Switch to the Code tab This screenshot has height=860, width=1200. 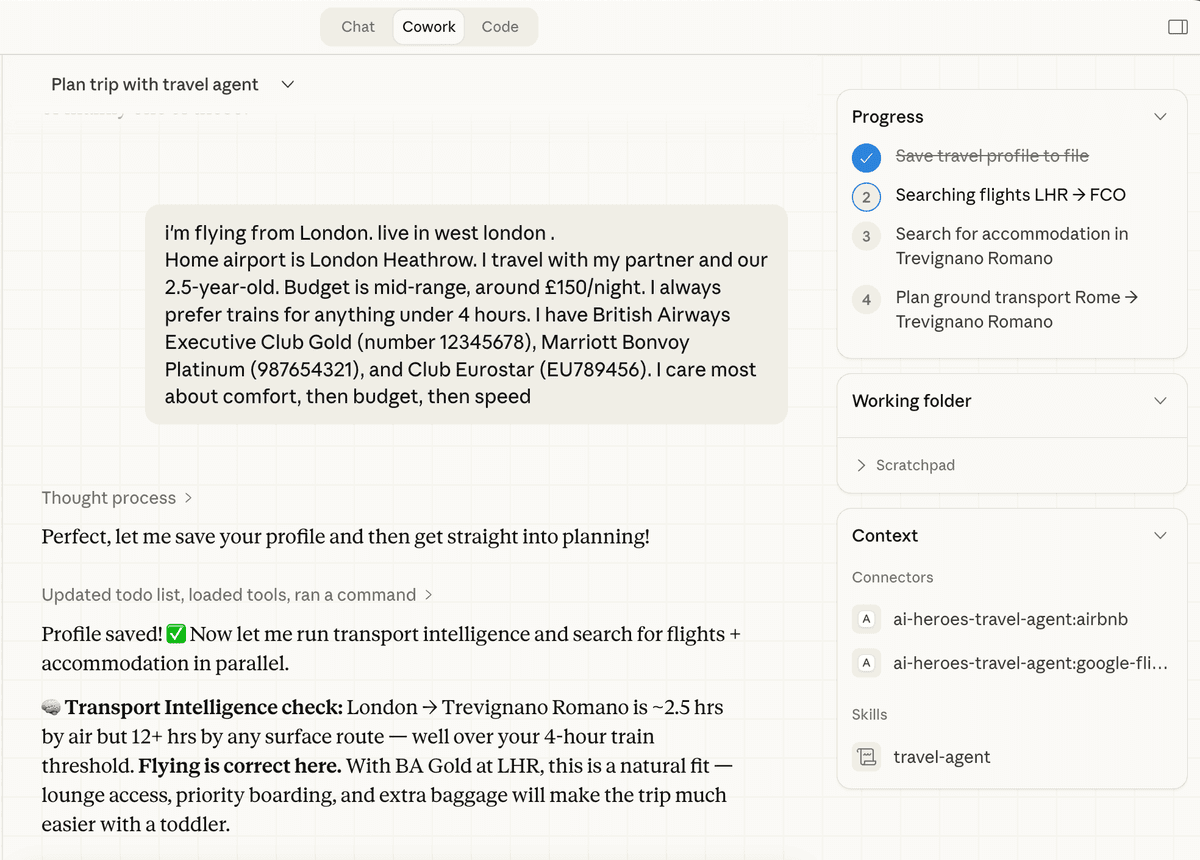[x=500, y=27]
